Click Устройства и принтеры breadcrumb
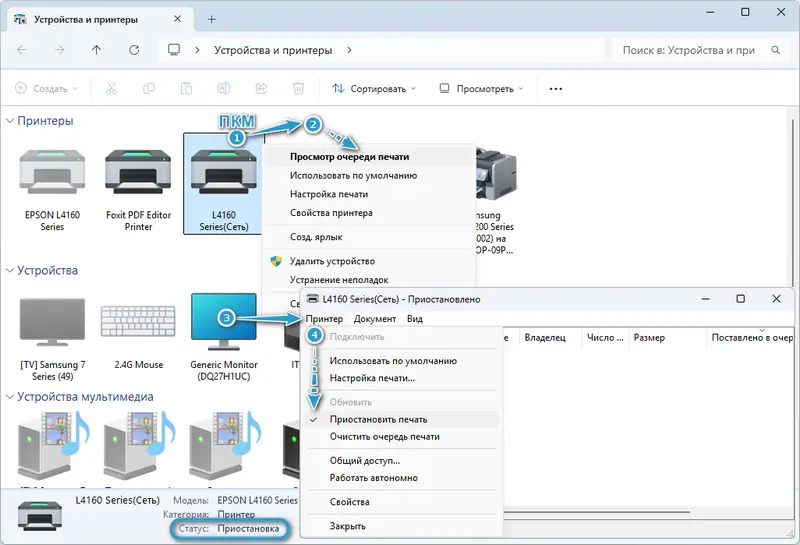Screen dimensions: 800x545 273,50
